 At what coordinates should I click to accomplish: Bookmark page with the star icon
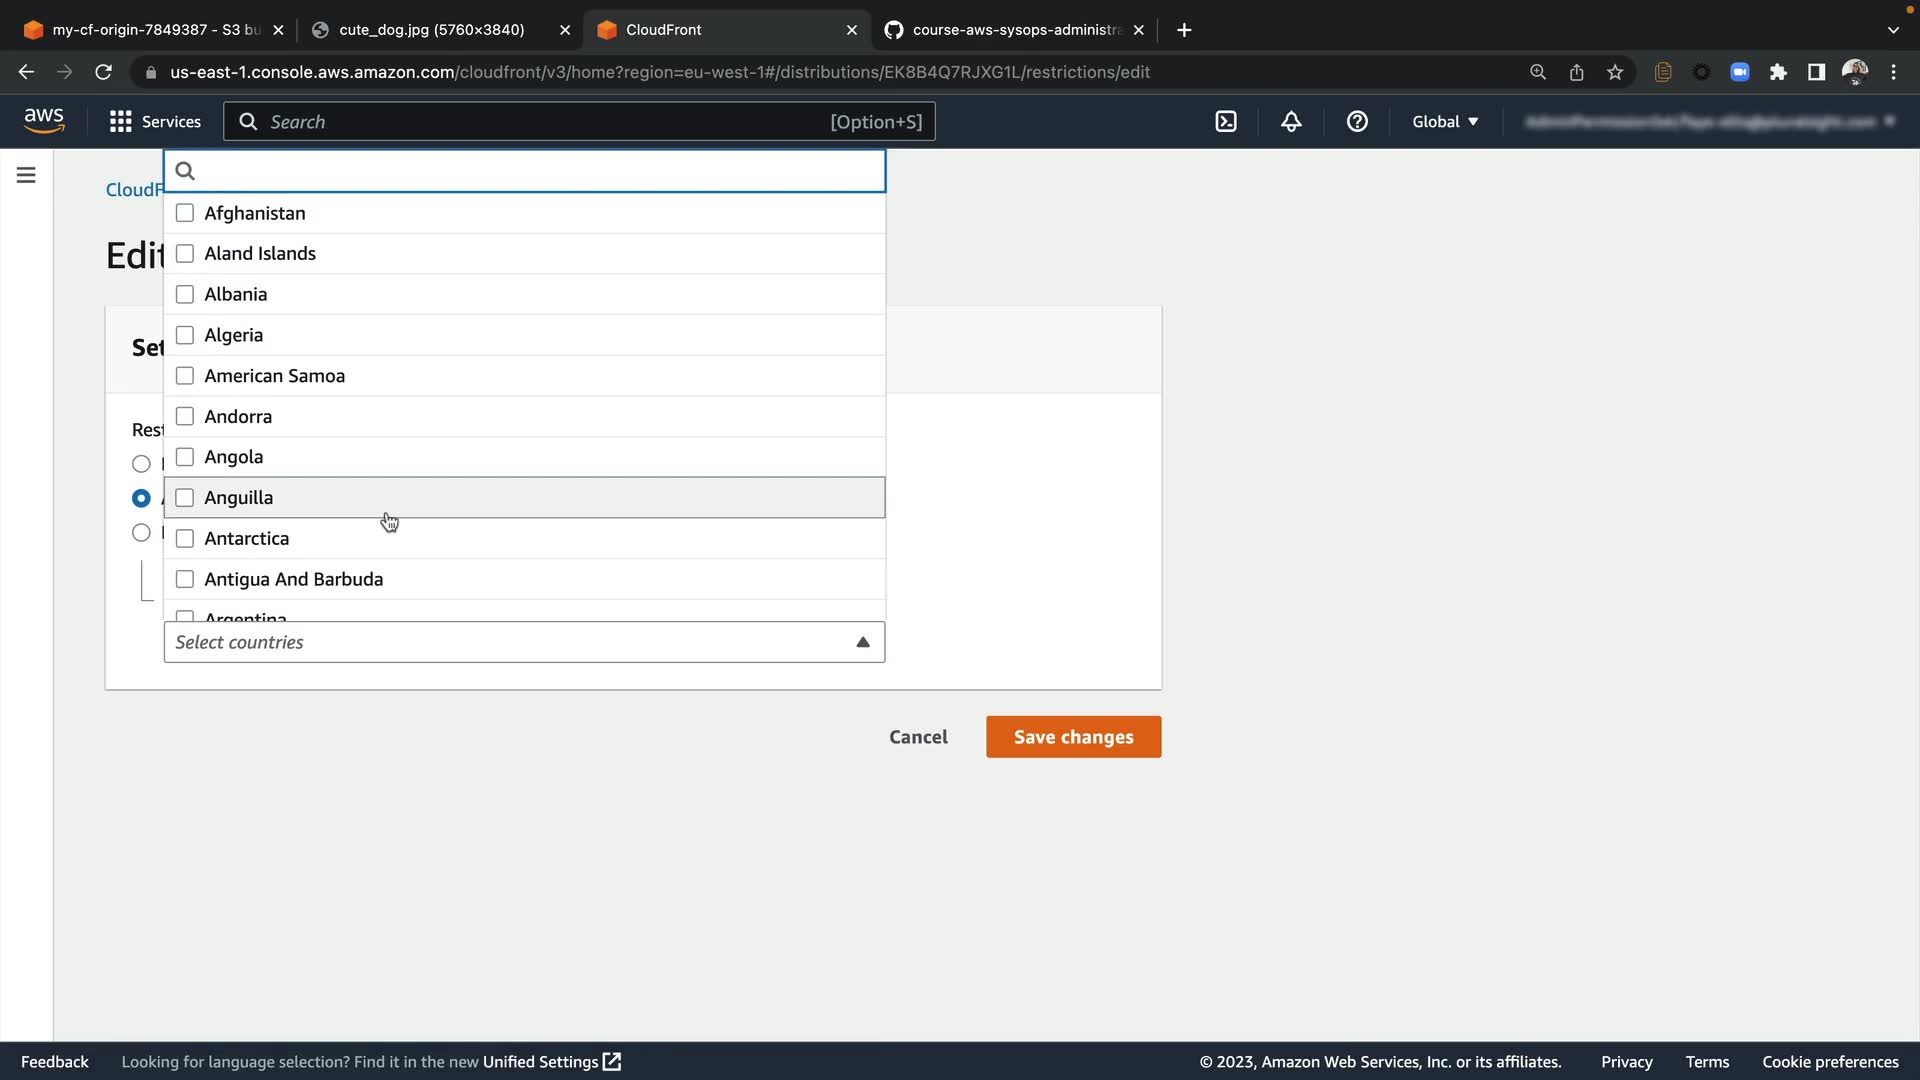(x=1615, y=72)
